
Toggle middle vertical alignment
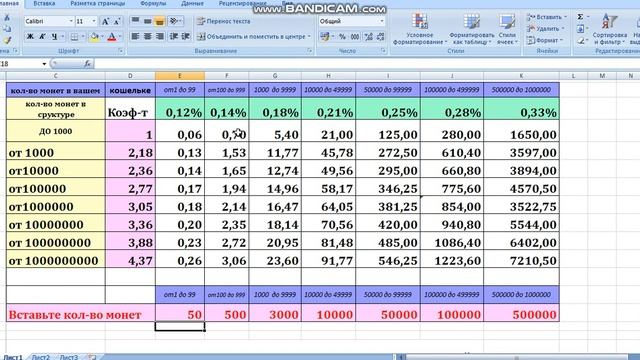coord(147,21)
